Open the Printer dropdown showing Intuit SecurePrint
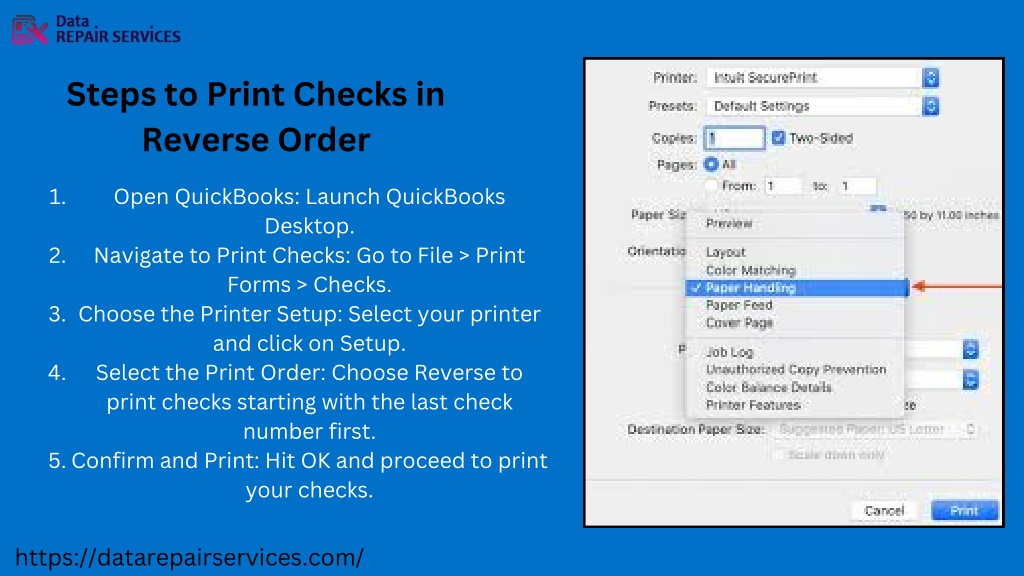Viewport: 1024px width, 576px height. [x=822, y=78]
